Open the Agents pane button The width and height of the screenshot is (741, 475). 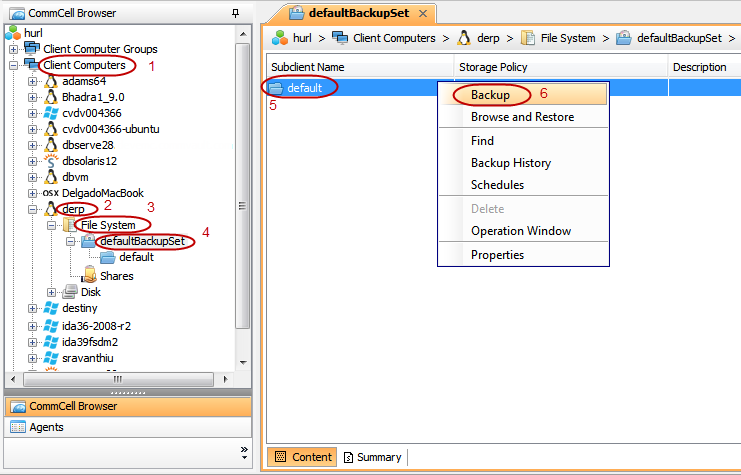tap(46, 427)
